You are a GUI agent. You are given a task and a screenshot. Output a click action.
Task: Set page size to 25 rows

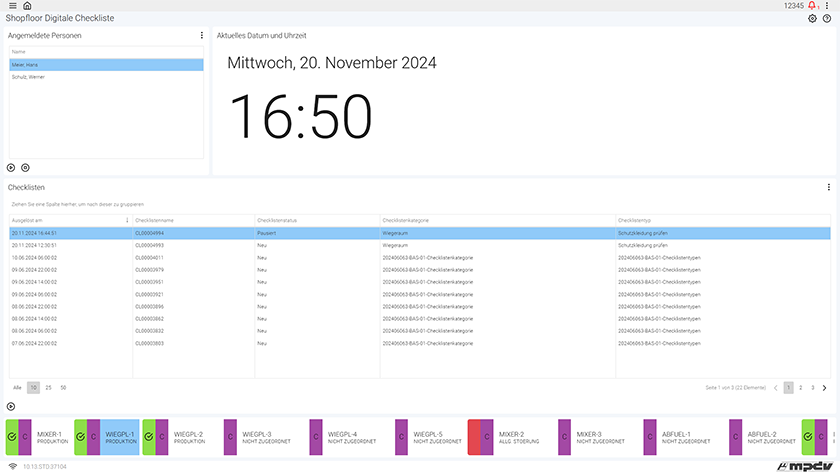coord(48,387)
